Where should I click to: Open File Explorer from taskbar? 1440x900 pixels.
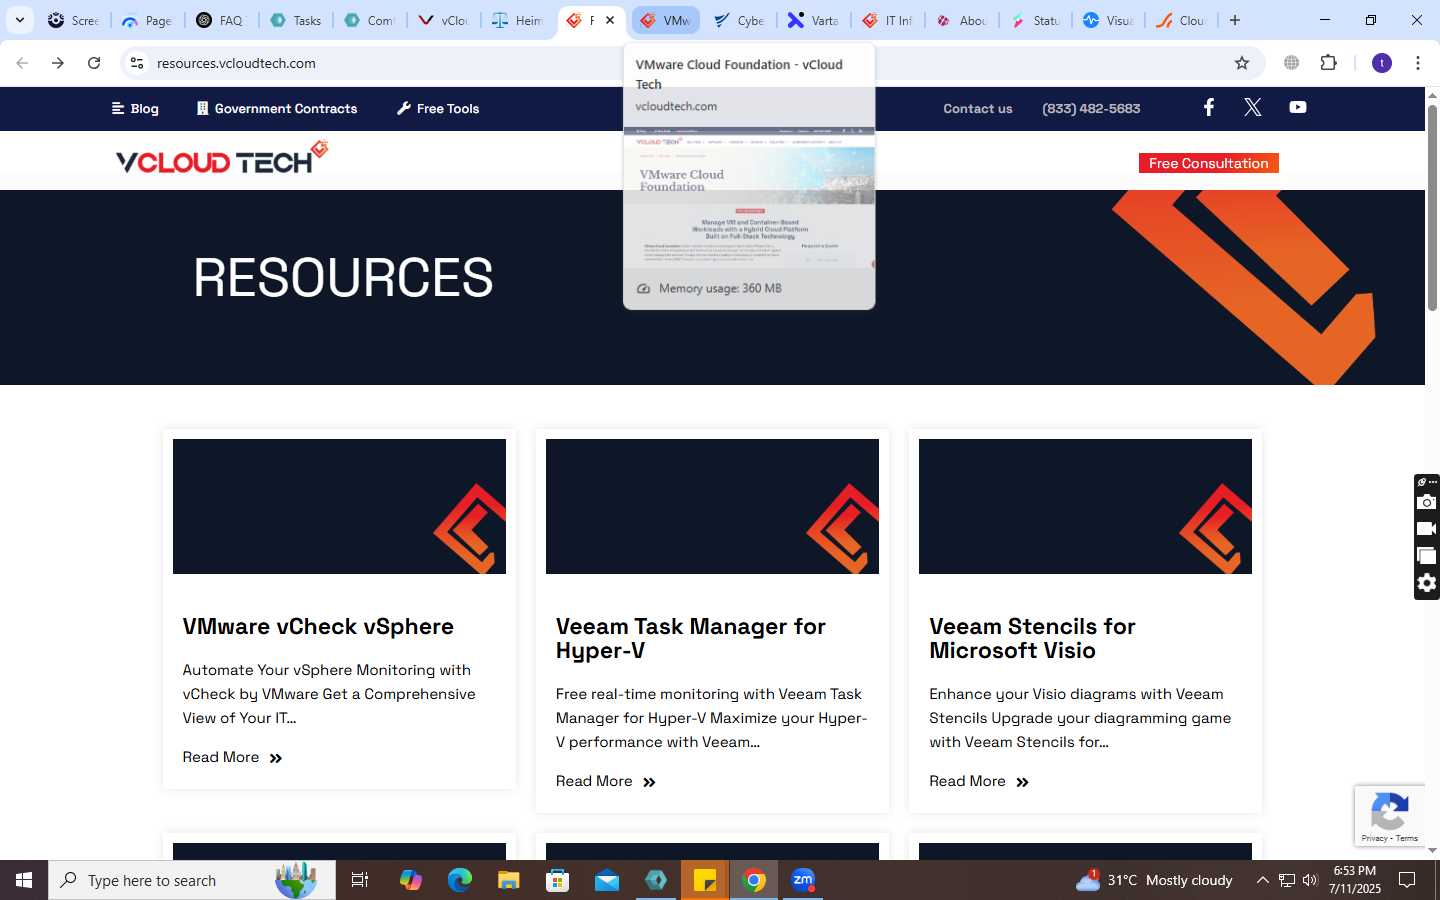(509, 880)
